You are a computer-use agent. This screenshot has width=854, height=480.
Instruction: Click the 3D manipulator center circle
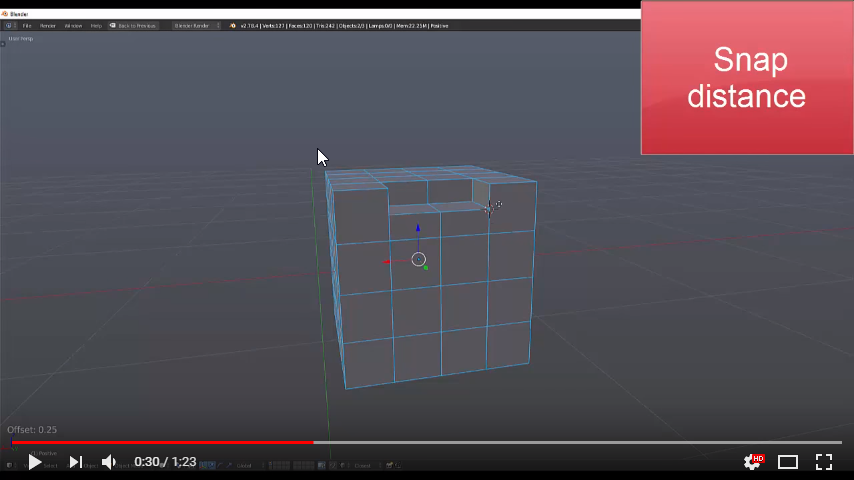click(418, 259)
